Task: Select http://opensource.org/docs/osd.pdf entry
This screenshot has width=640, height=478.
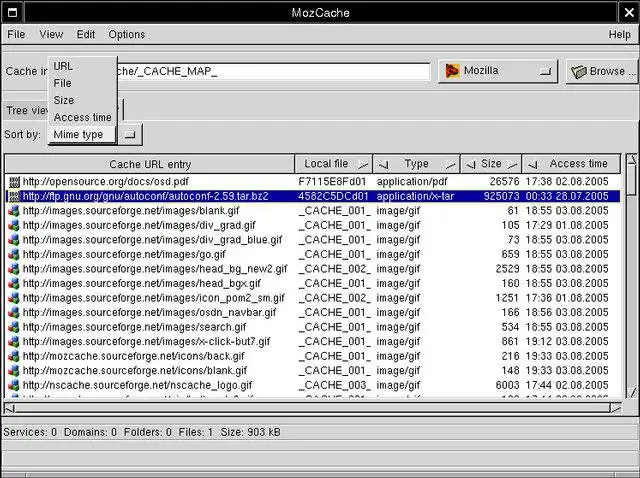Action: pos(106,182)
